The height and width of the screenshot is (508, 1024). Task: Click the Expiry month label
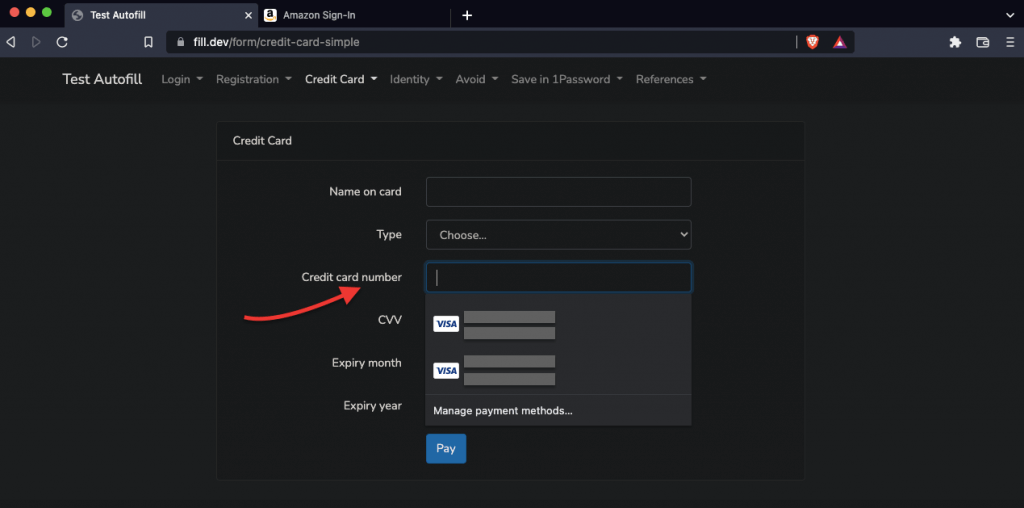click(x=366, y=363)
